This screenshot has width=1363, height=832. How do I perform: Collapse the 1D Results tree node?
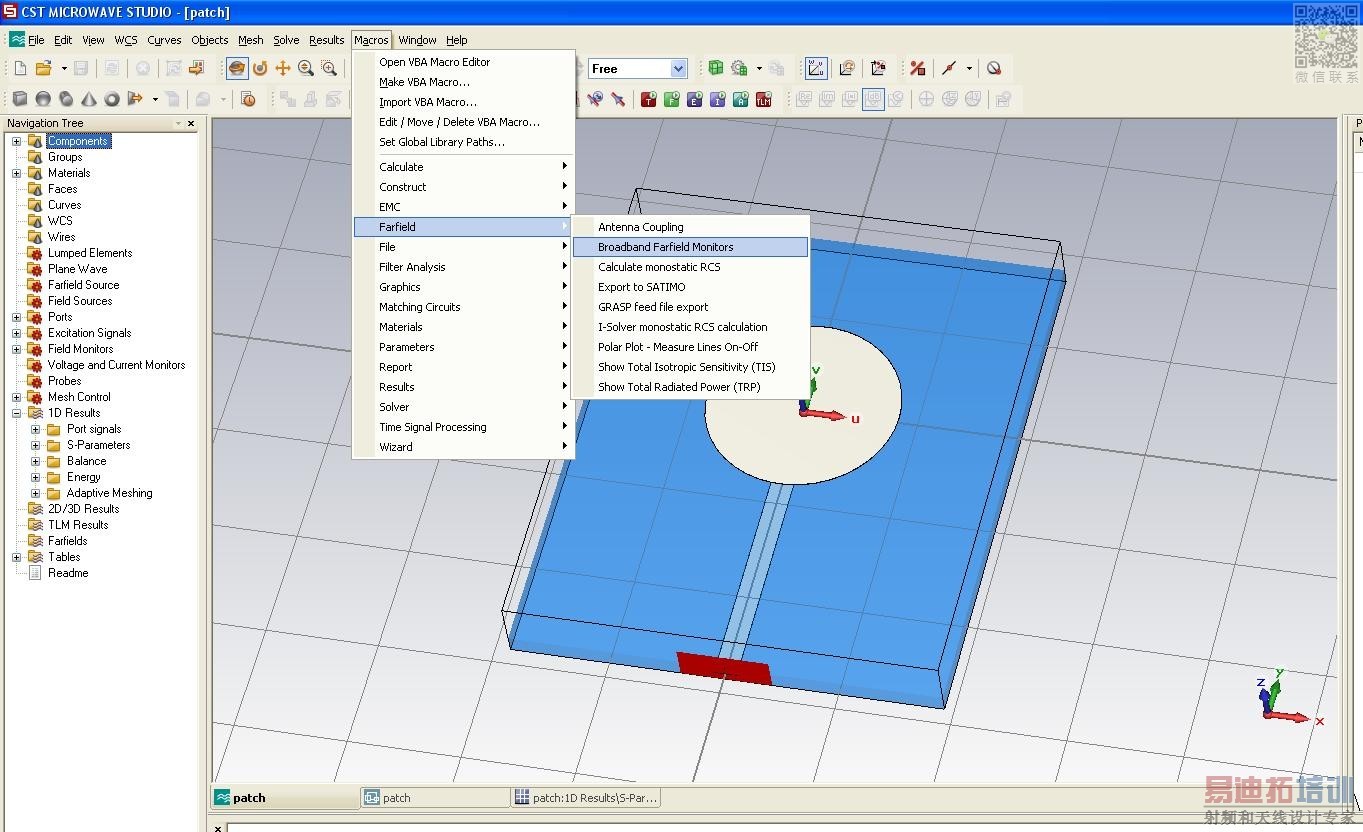coord(16,413)
